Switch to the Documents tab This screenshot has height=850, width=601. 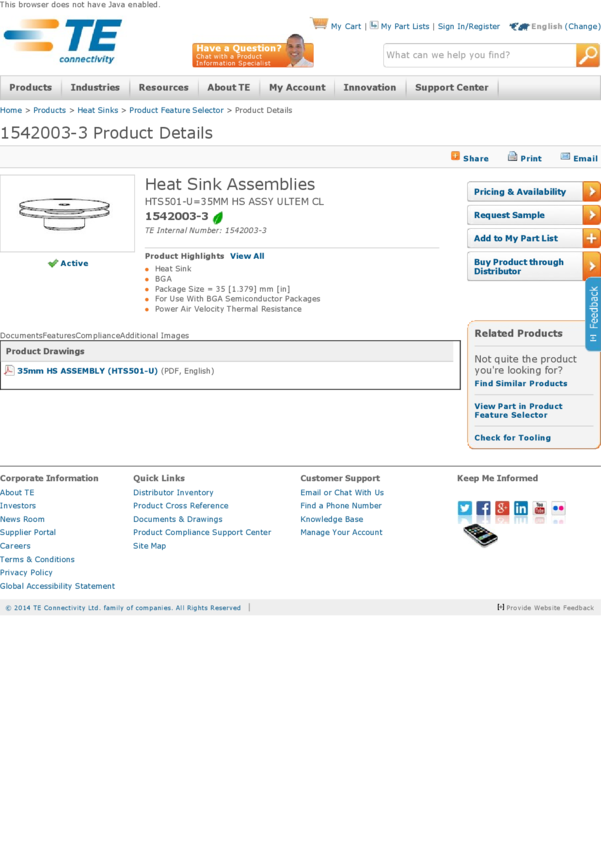click(x=21, y=336)
